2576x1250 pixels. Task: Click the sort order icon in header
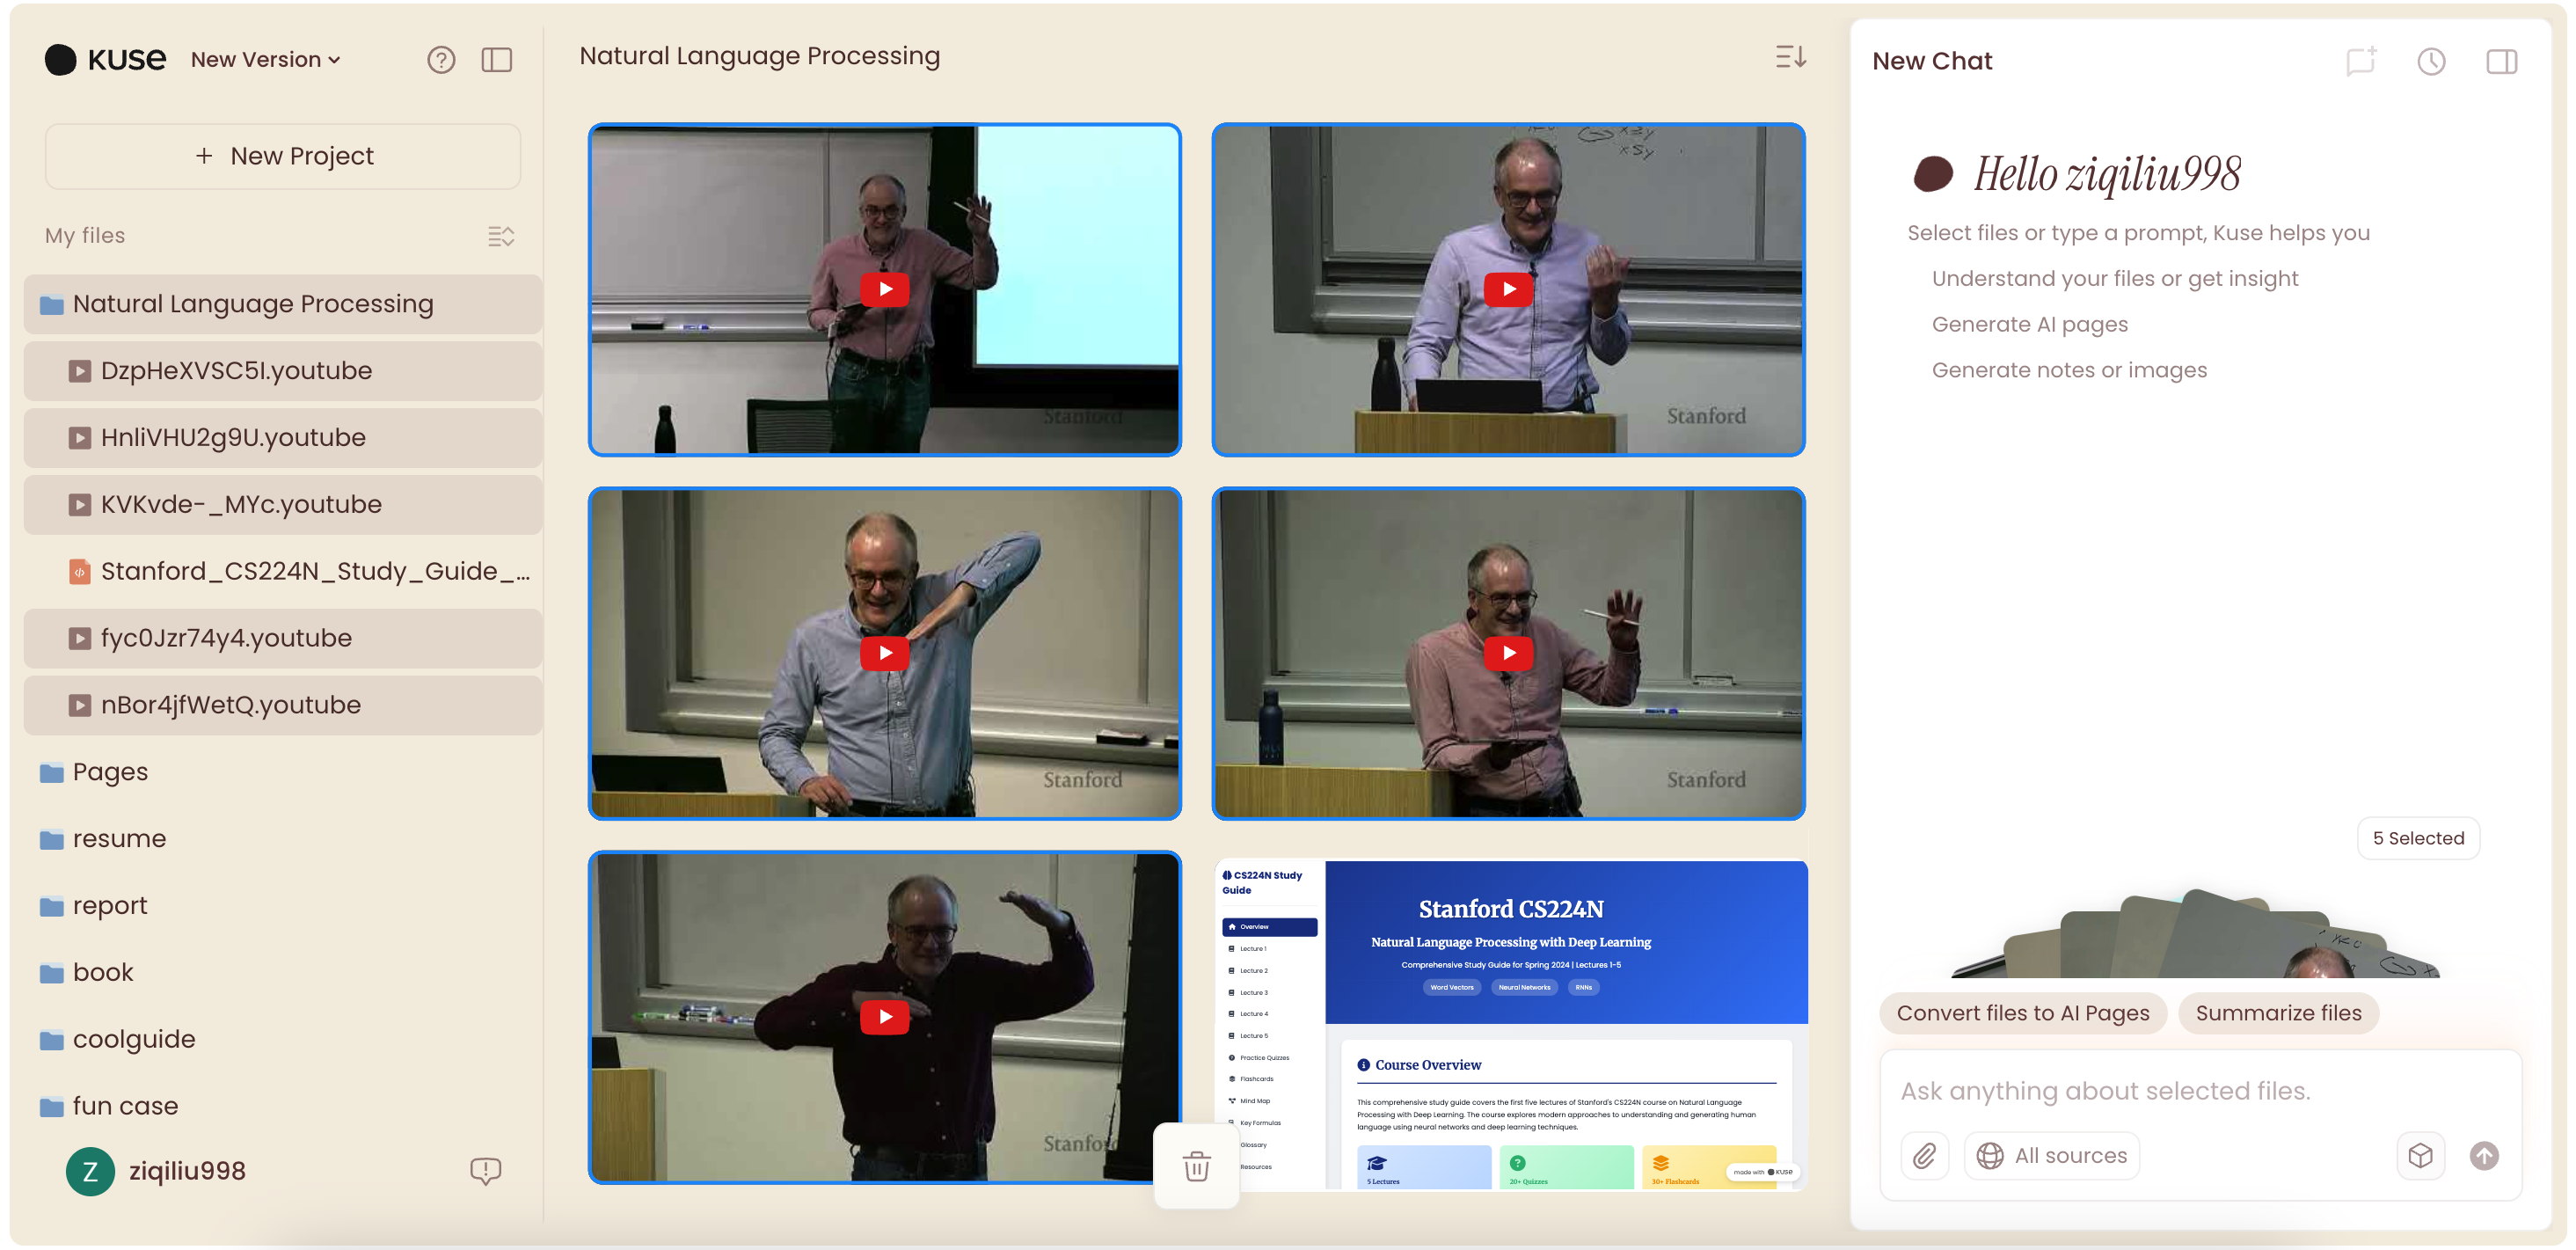1790,57
